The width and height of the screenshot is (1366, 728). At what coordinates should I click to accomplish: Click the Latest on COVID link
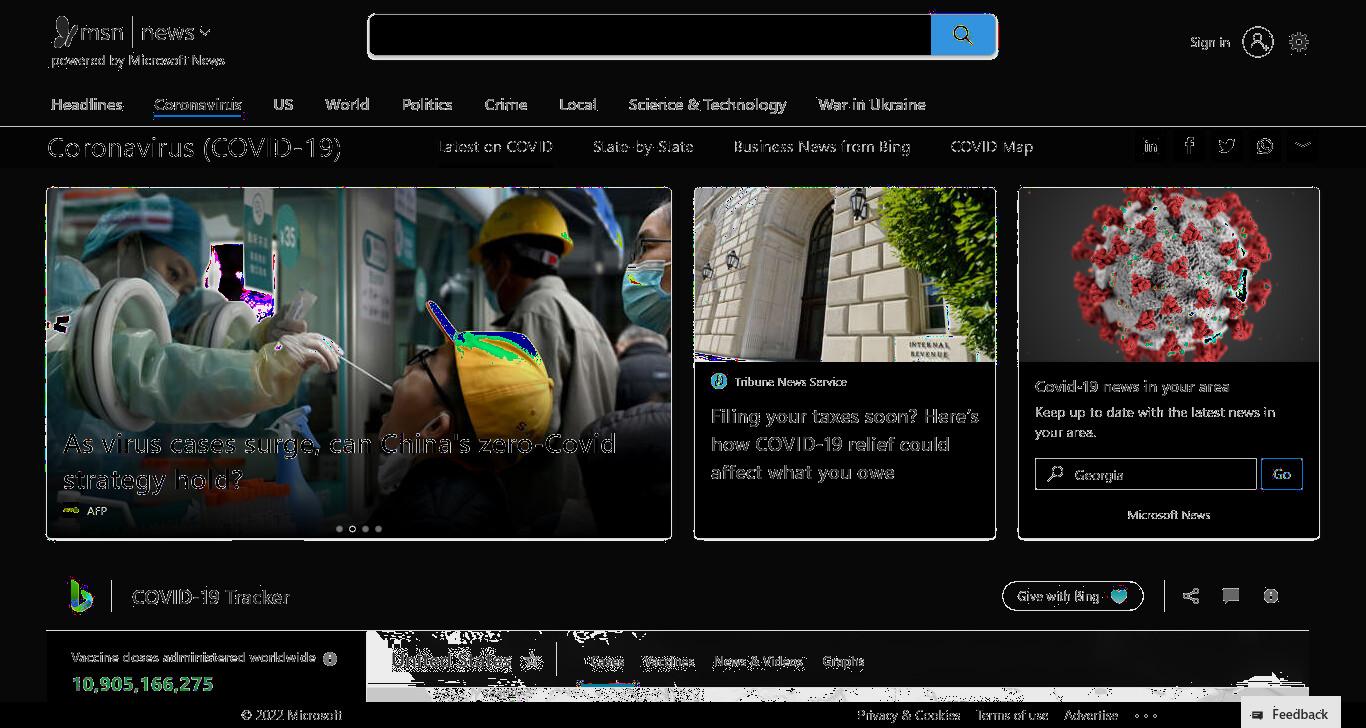click(496, 146)
